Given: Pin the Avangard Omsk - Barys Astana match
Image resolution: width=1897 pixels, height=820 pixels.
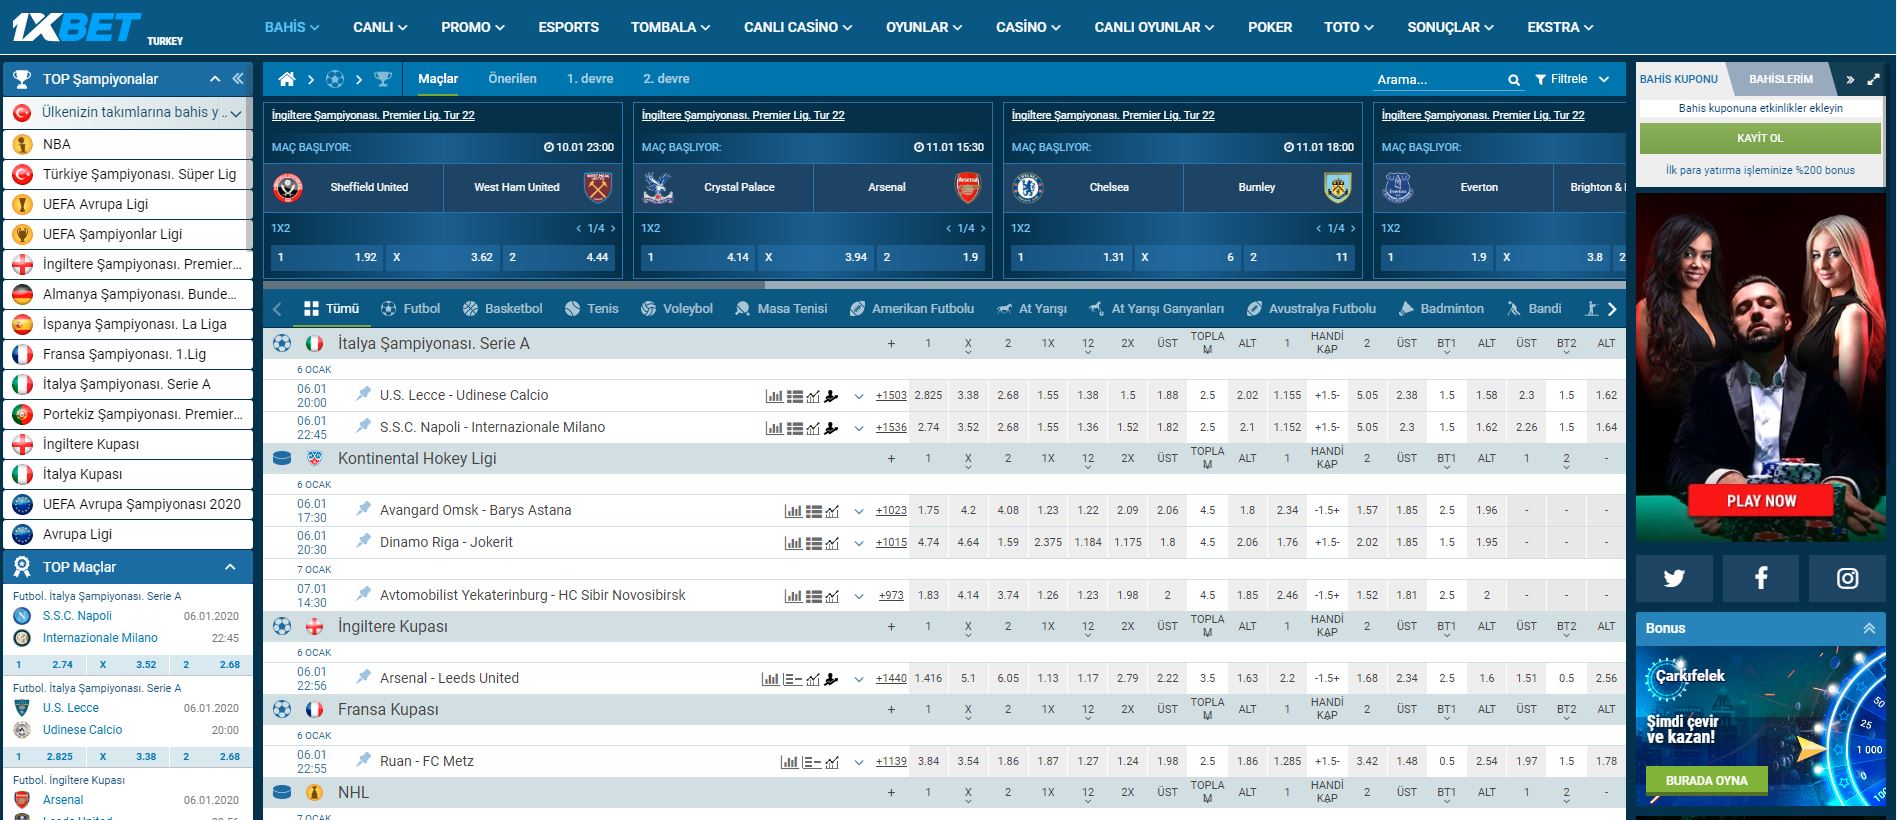Looking at the screenshot, I should pos(364,509).
